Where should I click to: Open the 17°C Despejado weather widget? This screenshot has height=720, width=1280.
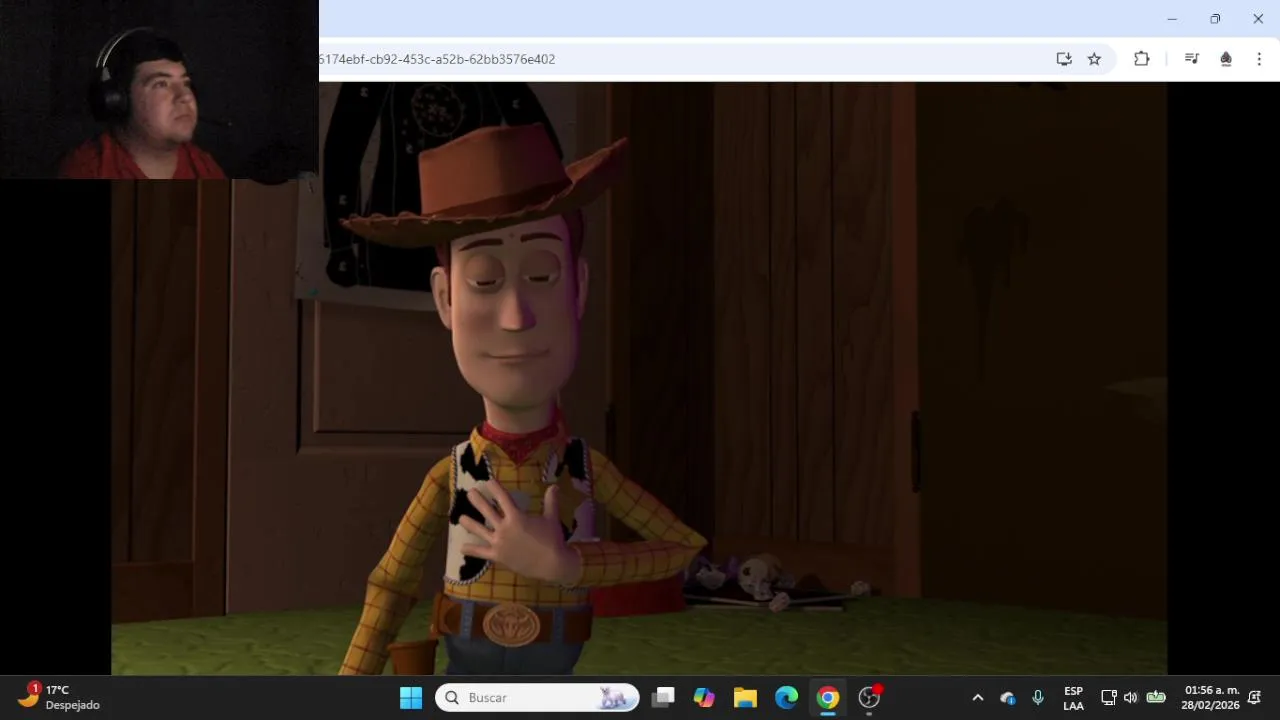point(59,697)
